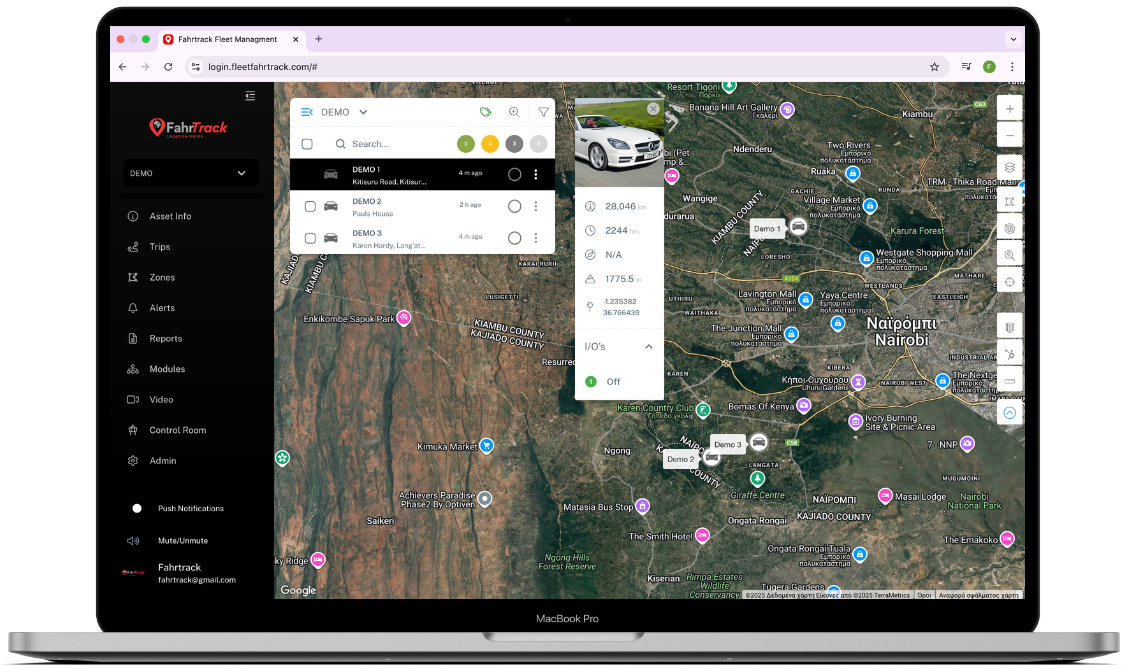The image size is (1127, 667).
Task: Close the vehicle details card
Action: (653, 109)
